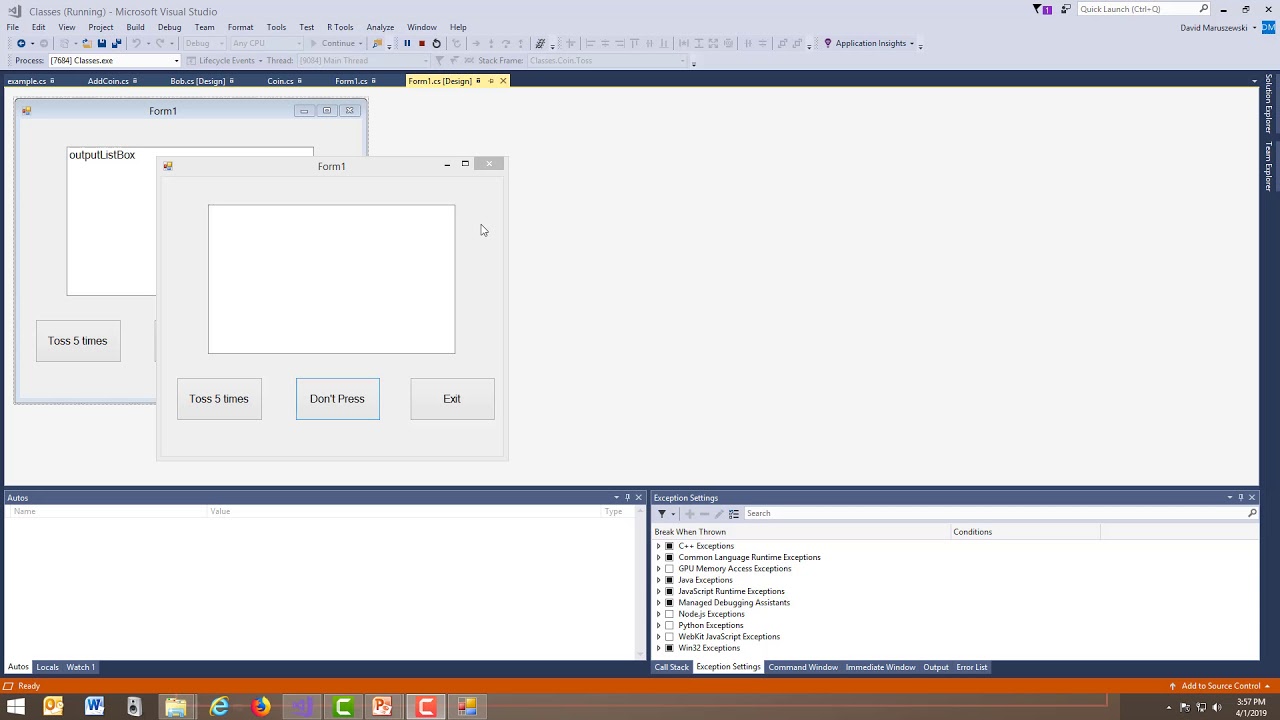This screenshot has height=720, width=1280.
Task: Click the empty list box in running Form1
Action: [x=331, y=279]
